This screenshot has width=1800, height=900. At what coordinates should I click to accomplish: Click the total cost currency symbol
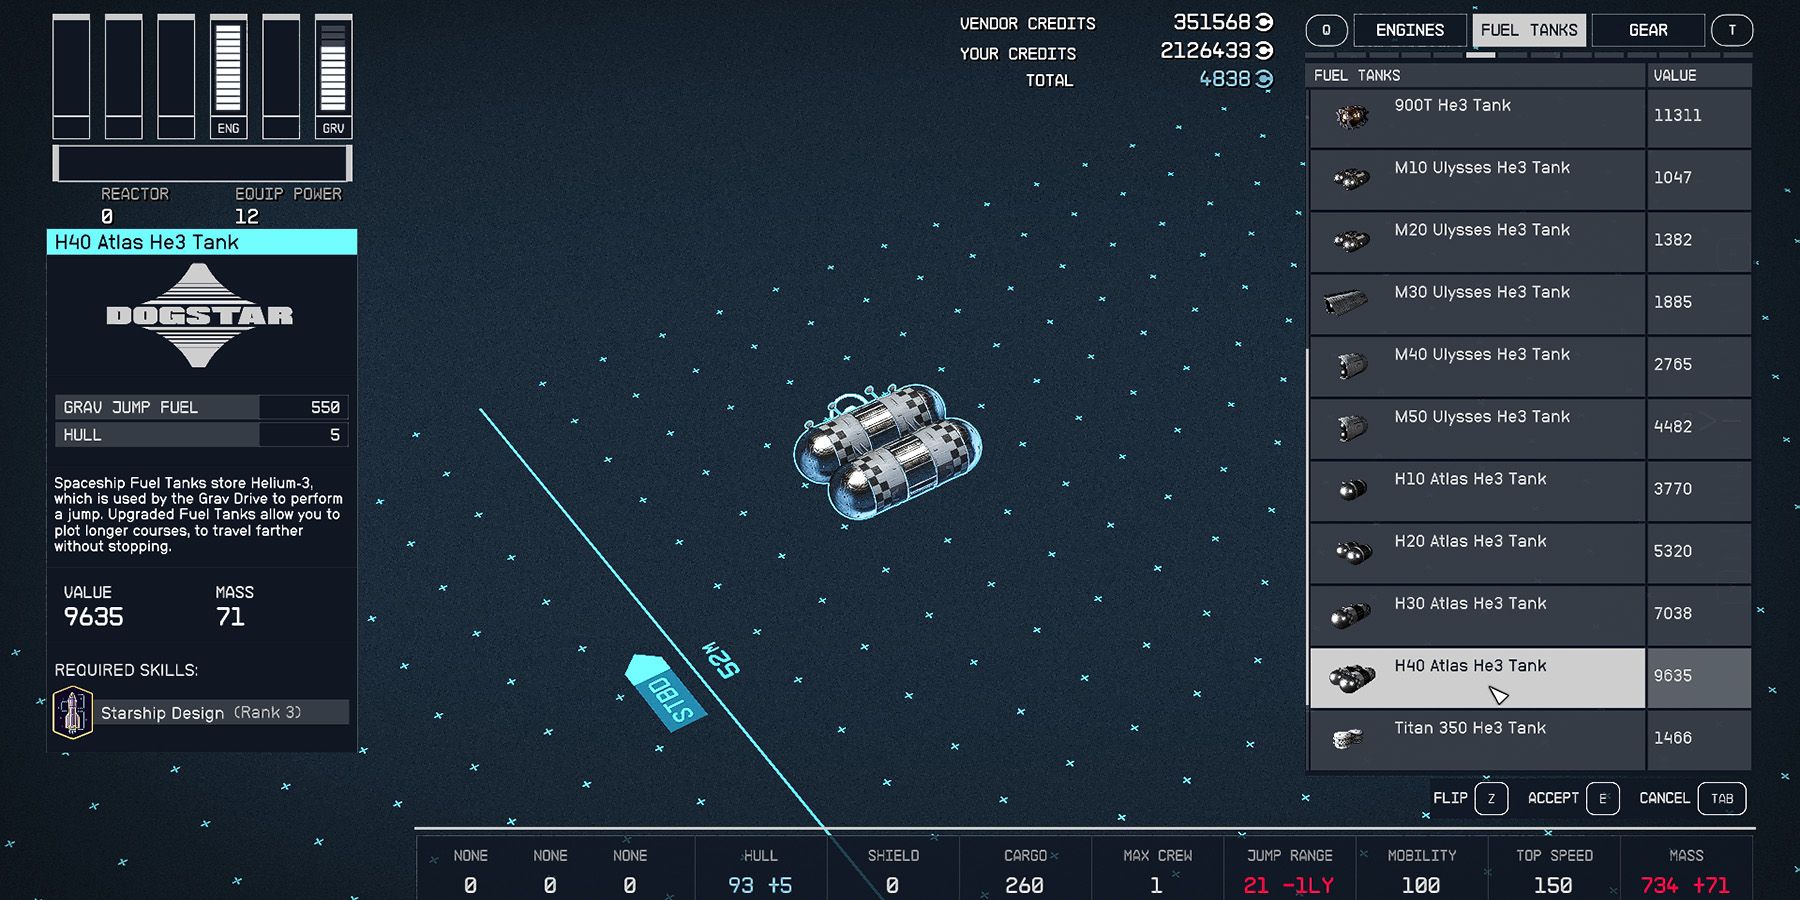tap(1264, 78)
